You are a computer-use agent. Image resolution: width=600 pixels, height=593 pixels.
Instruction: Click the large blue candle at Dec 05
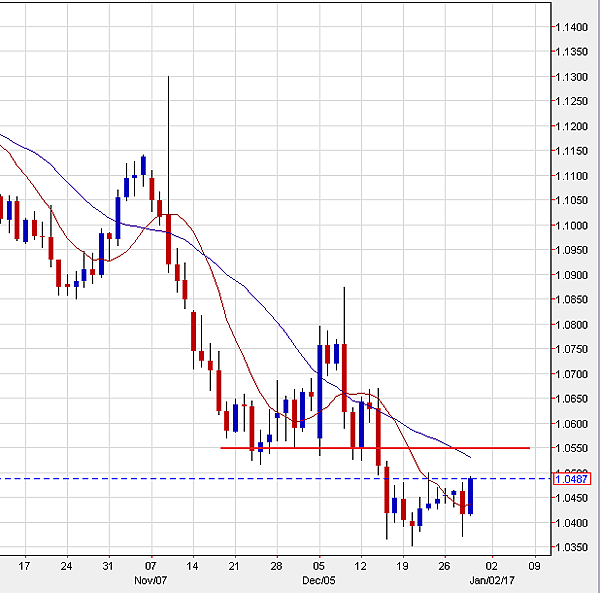click(320, 391)
